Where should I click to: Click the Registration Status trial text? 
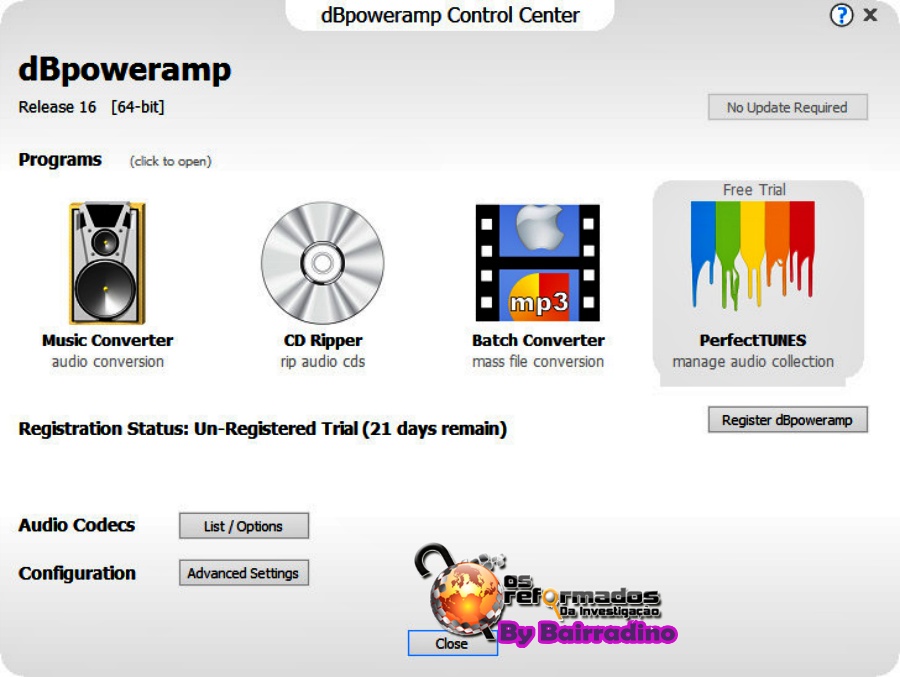(x=262, y=429)
